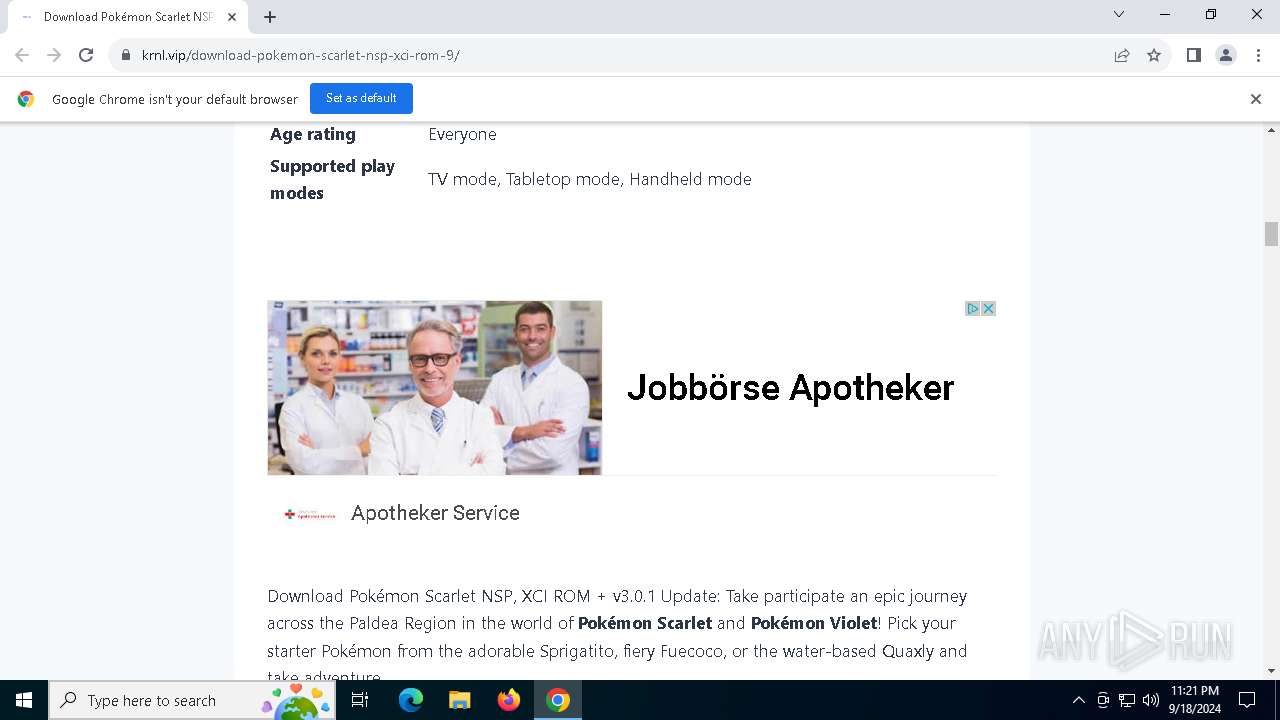Reload the current page
The image size is (1280, 720).
(86, 55)
